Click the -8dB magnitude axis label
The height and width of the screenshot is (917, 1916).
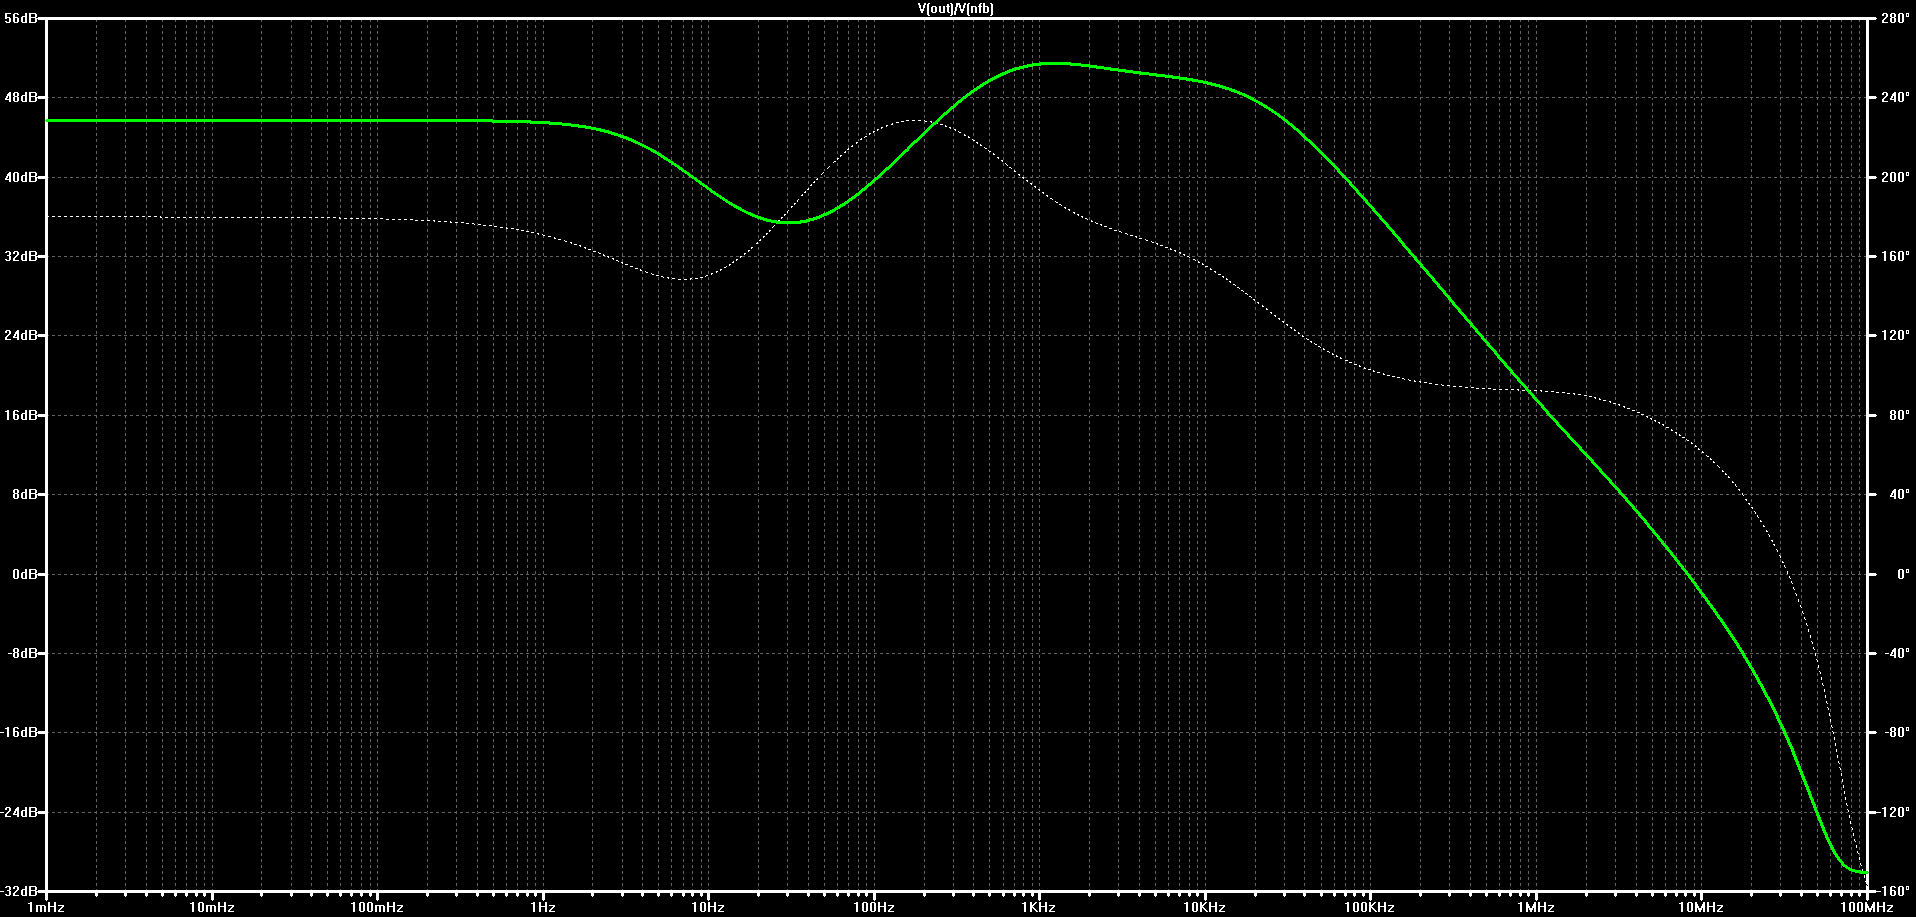click(x=22, y=653)
